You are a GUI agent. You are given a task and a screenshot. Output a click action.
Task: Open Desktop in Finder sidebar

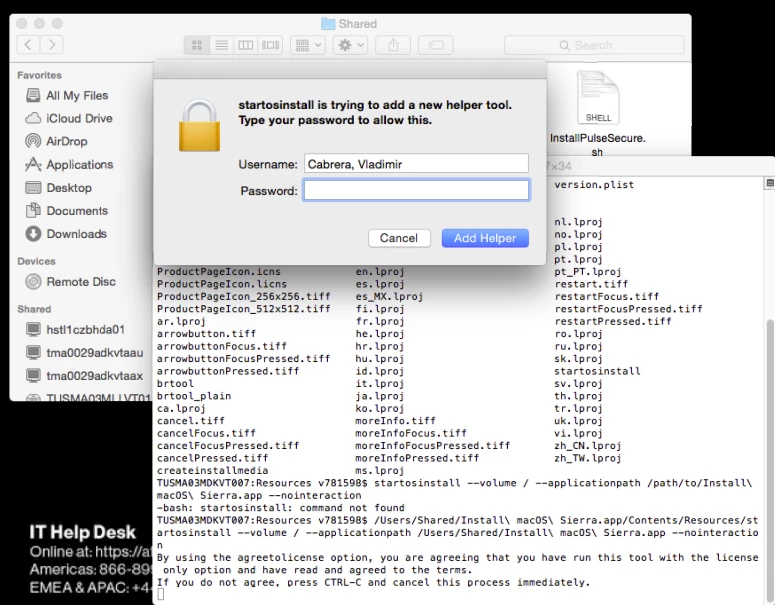coord(69,188)
